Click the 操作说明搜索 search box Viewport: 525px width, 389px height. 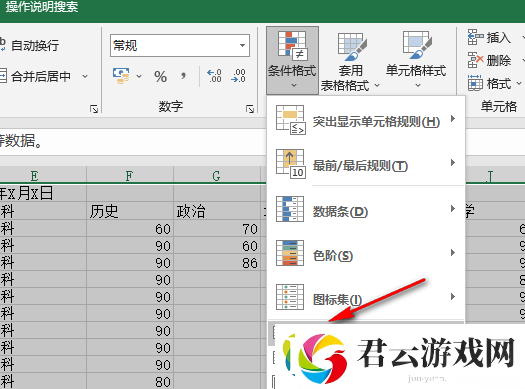pos(42,7)
